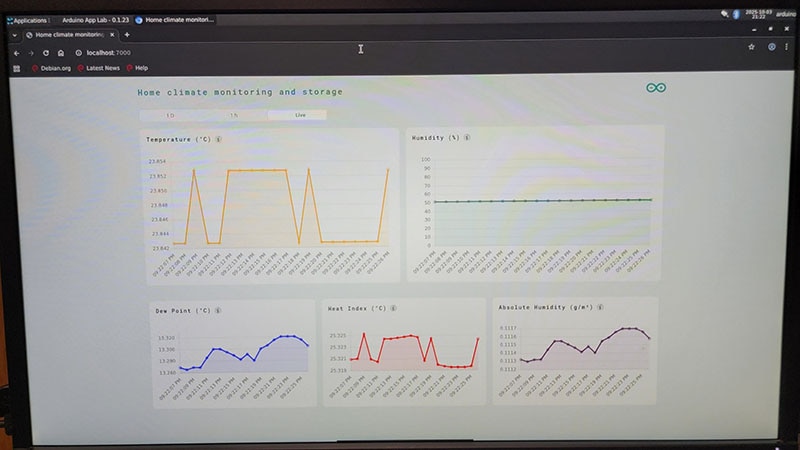Click the Temperature info icon

pyautogui.click(x=219, y=139)
